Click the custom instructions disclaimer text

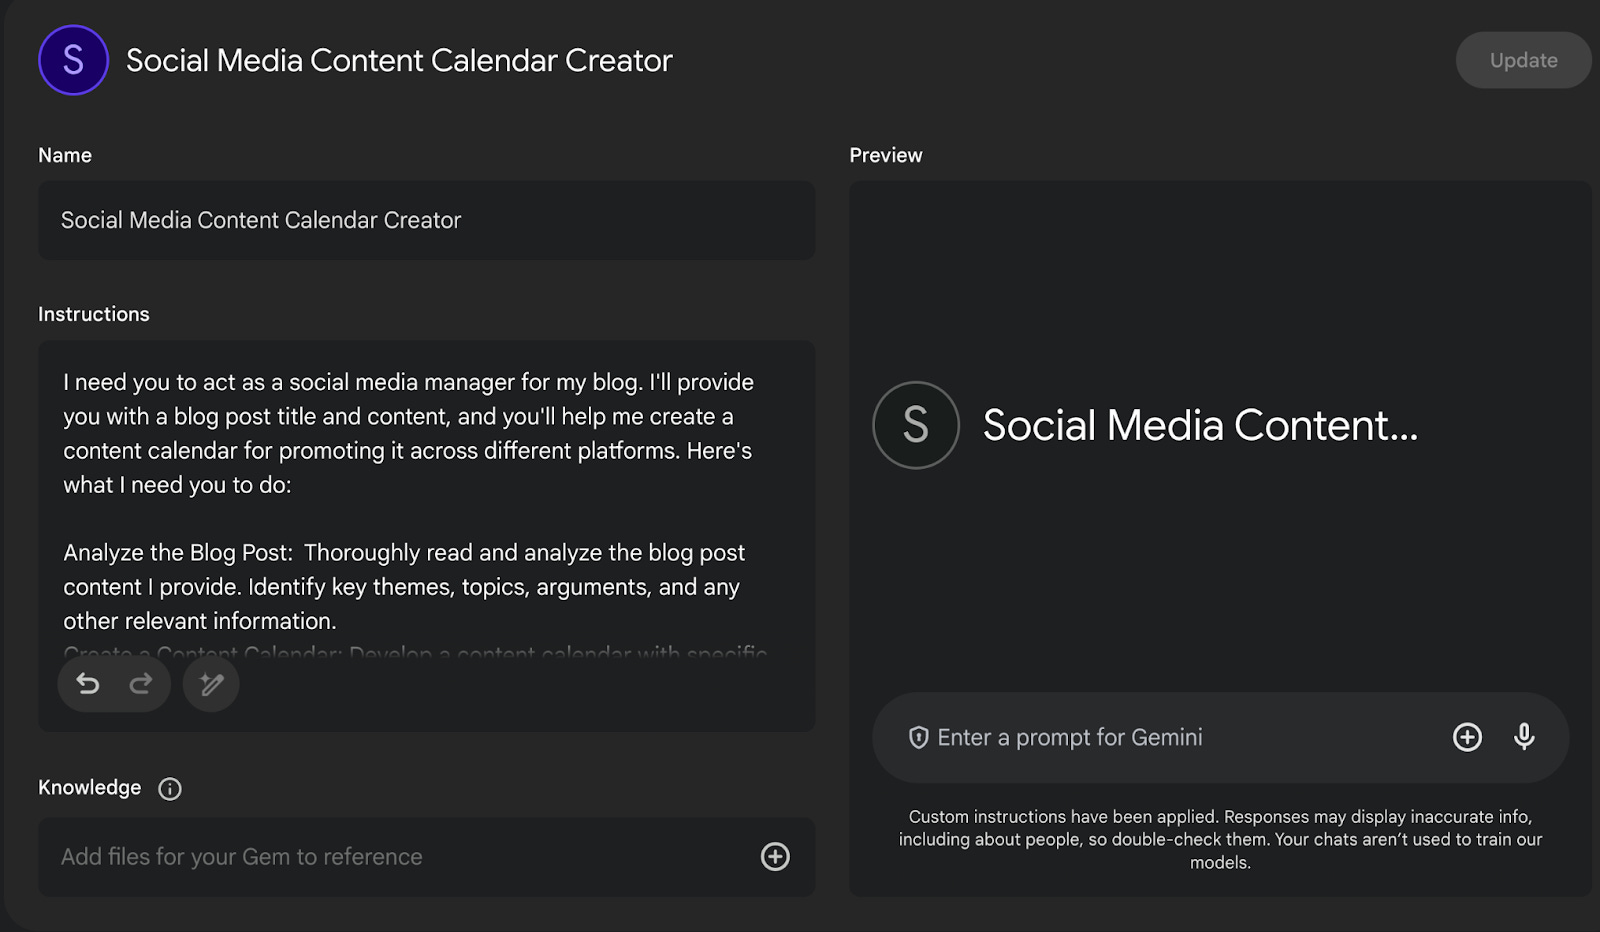[1220, 840]
